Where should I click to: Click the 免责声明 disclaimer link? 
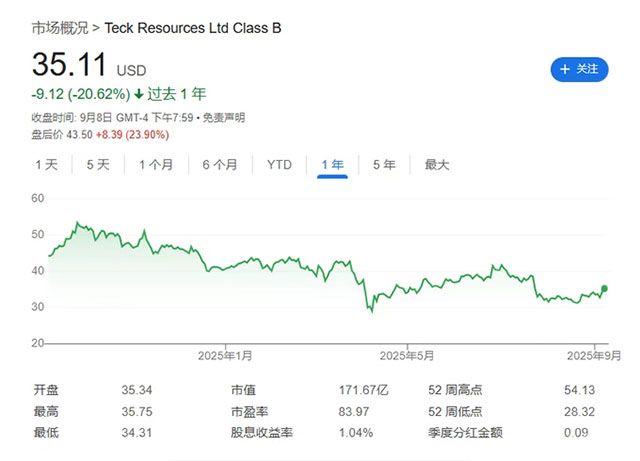pyautogui.click(x=224, y=118)
